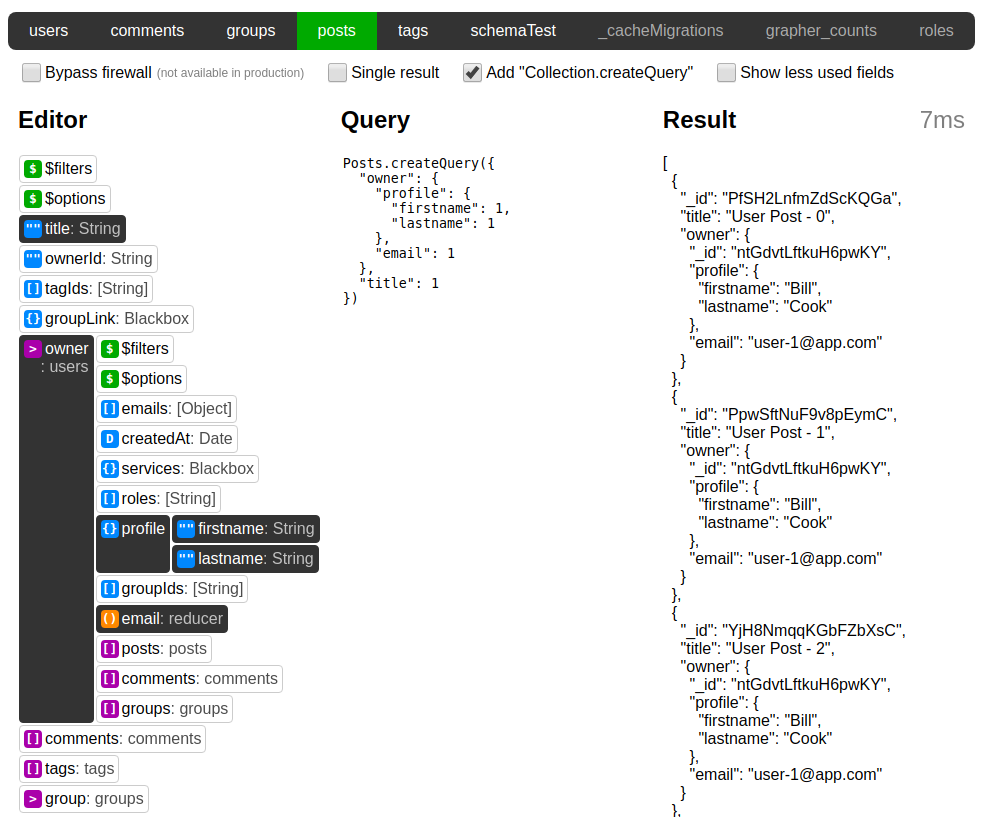Switch to the comments collection tab

148,31
